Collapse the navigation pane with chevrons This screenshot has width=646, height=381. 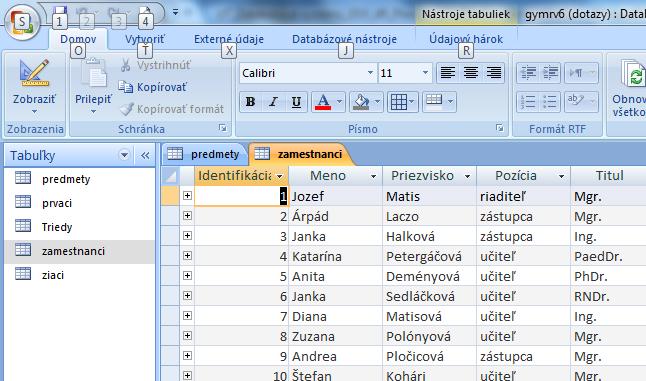pos(145,155)
